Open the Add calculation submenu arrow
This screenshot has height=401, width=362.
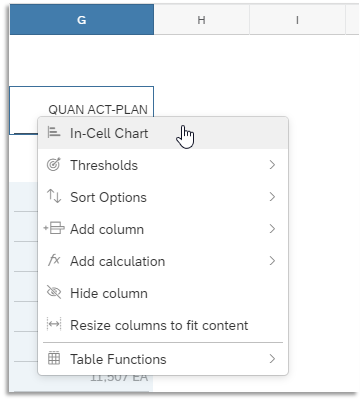[272, 261]
